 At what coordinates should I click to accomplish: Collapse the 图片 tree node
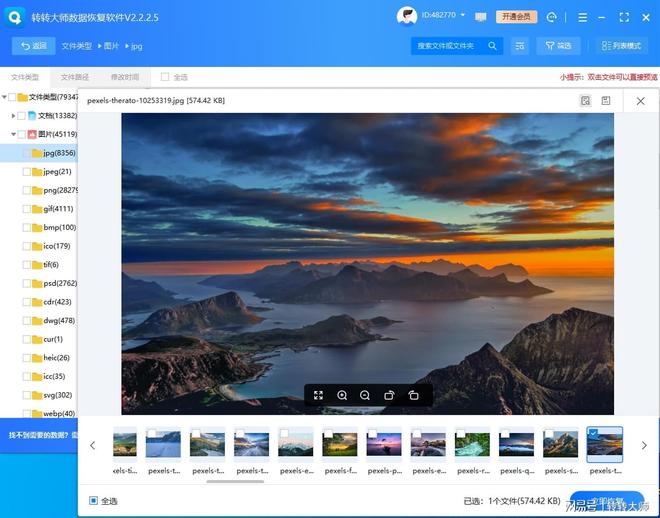click(x=11, y=134)
